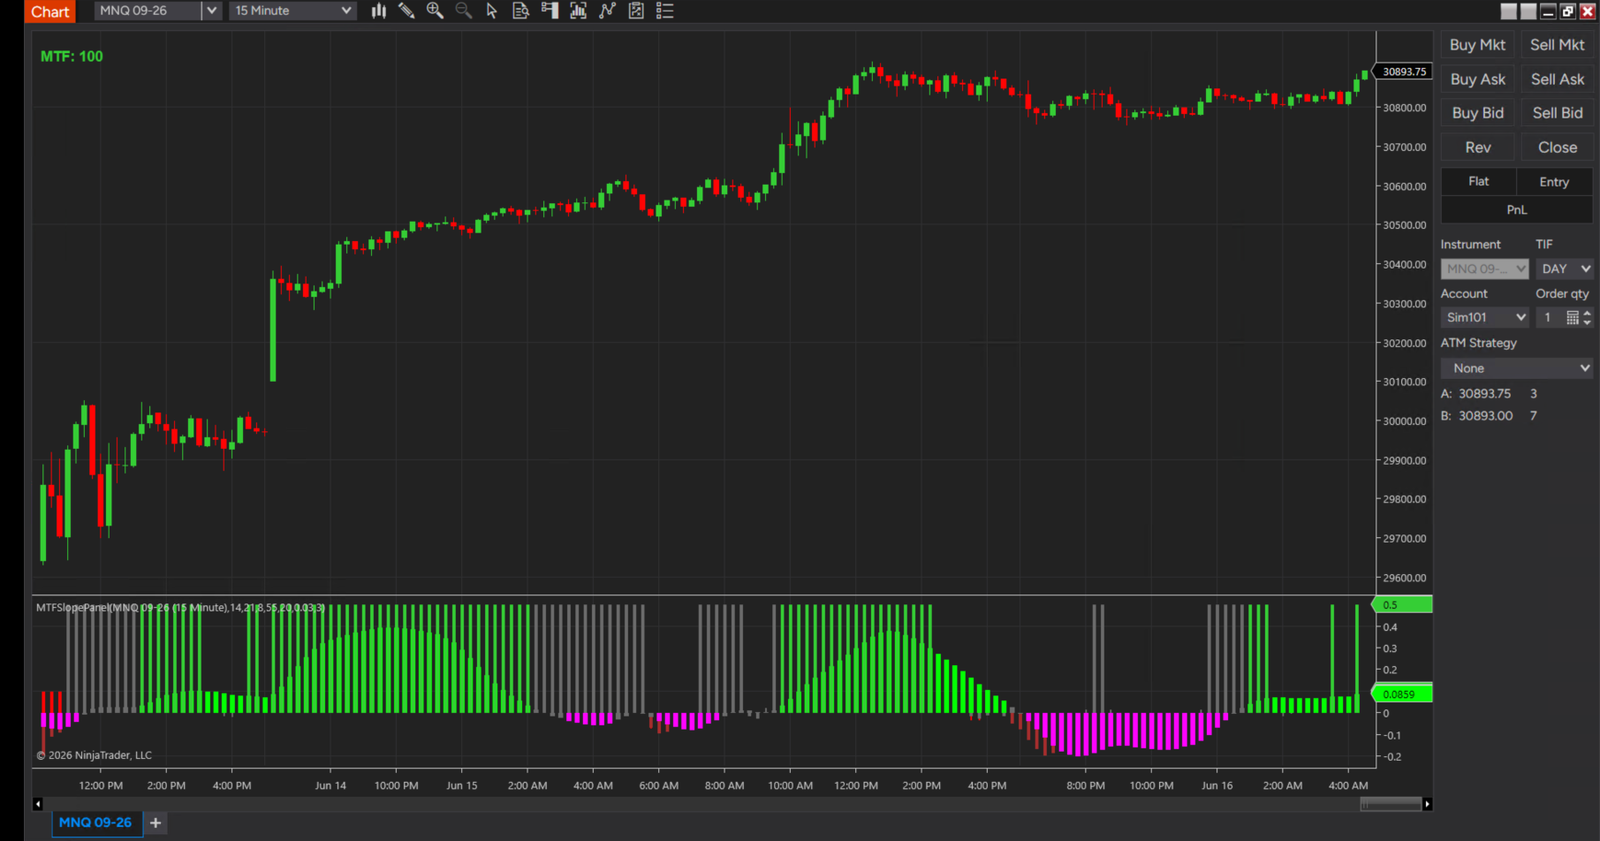Click the zoom out magnifier icon
1600x841 pixels.
pos(463,11)
